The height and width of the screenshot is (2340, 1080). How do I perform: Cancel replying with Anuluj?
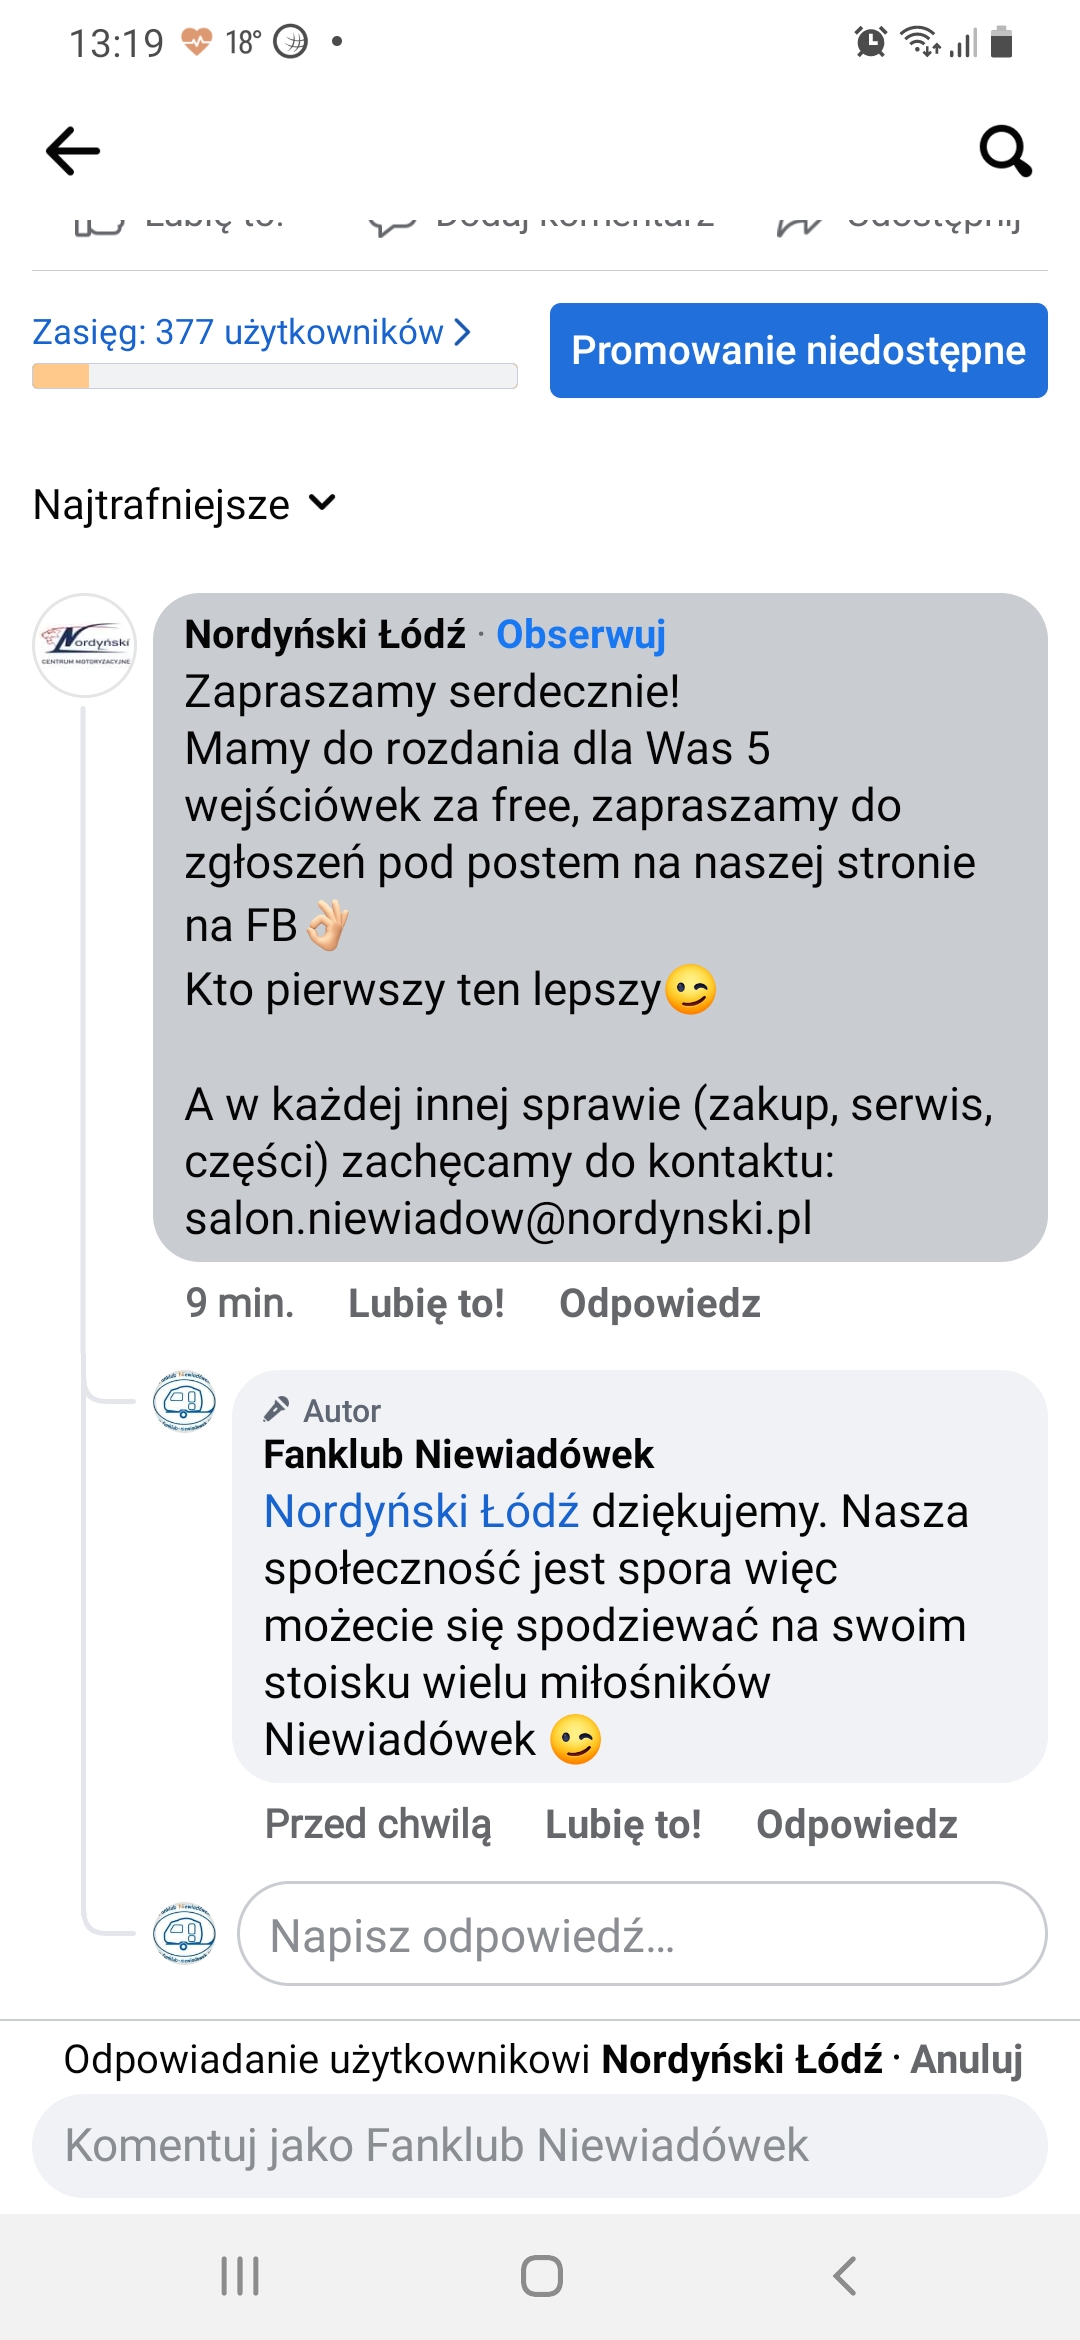[x=966, y=2059]
